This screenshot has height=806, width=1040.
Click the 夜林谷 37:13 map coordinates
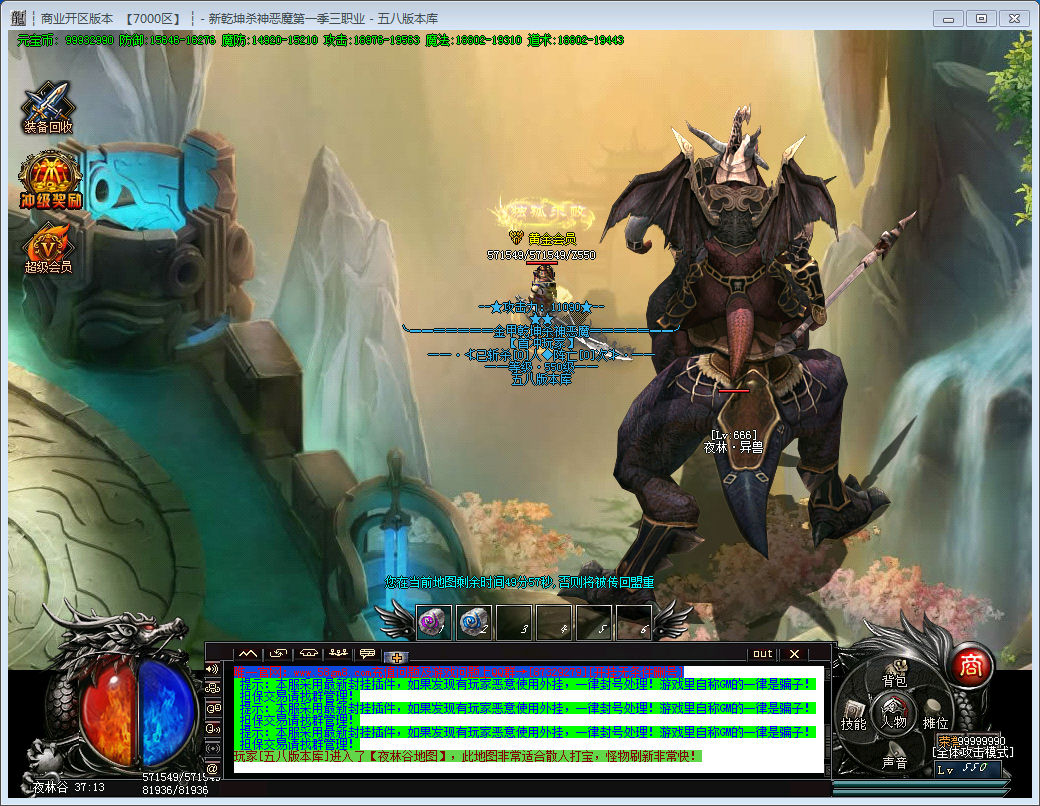(x=69, y=787)
